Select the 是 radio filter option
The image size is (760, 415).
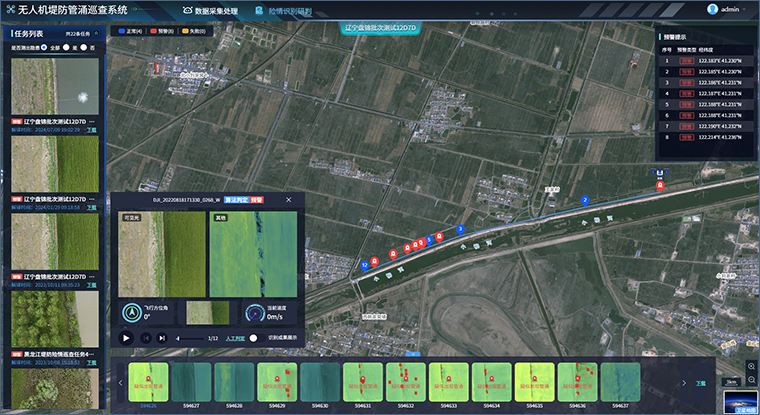coord(67,46)
